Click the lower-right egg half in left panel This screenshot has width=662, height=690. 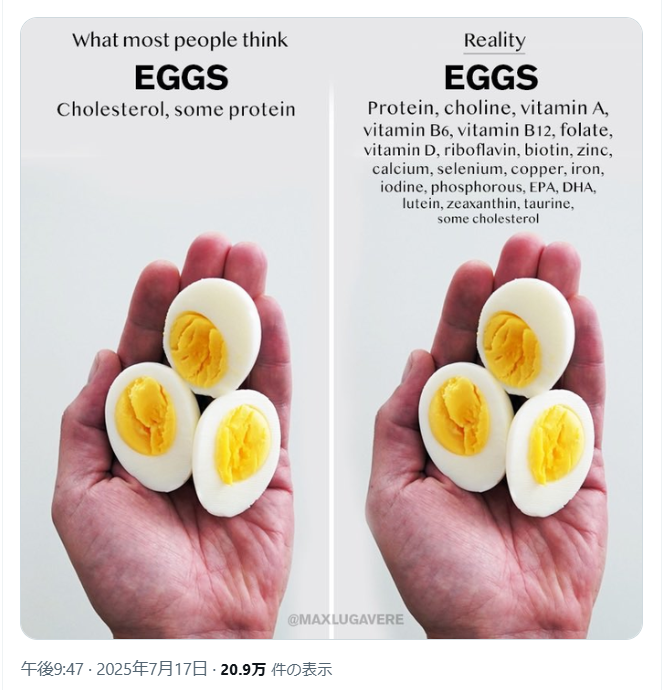coord(237,452)
